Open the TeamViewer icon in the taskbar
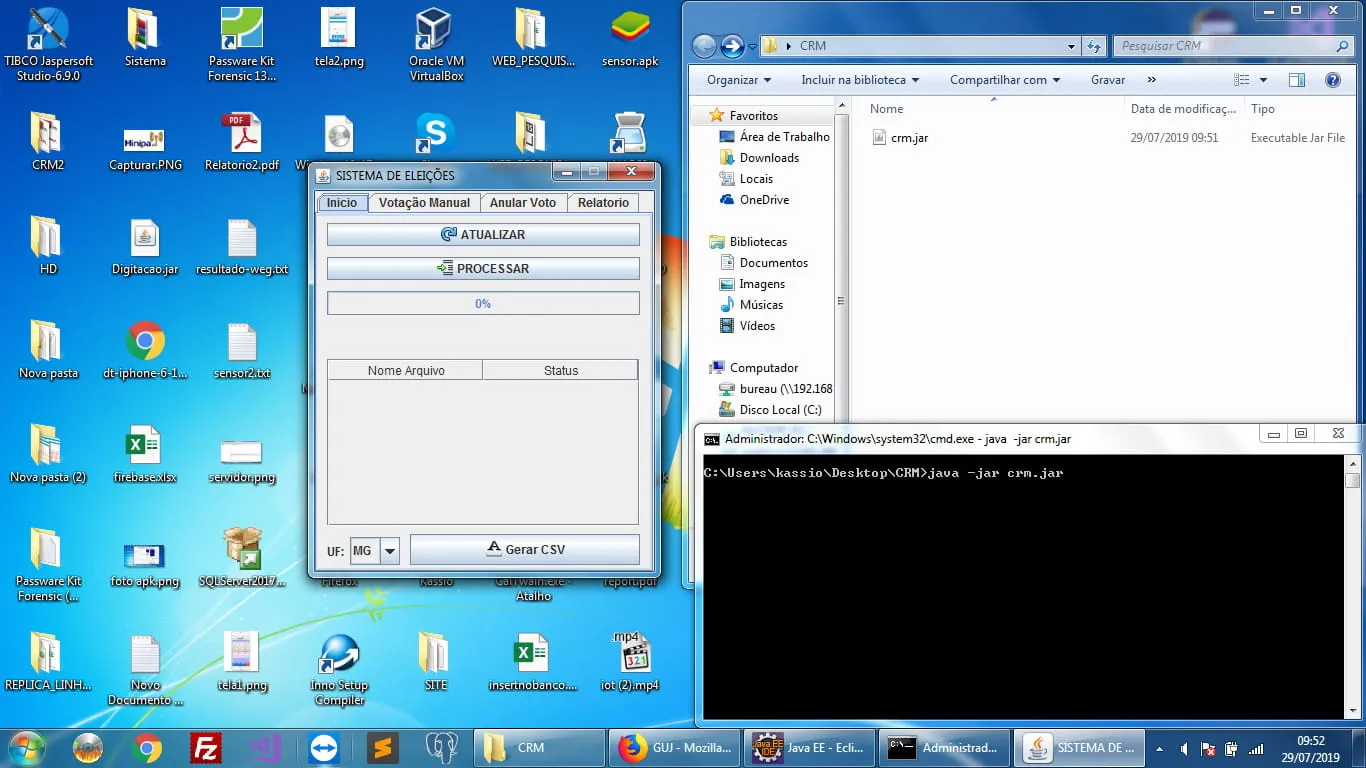 click(324, 748)
